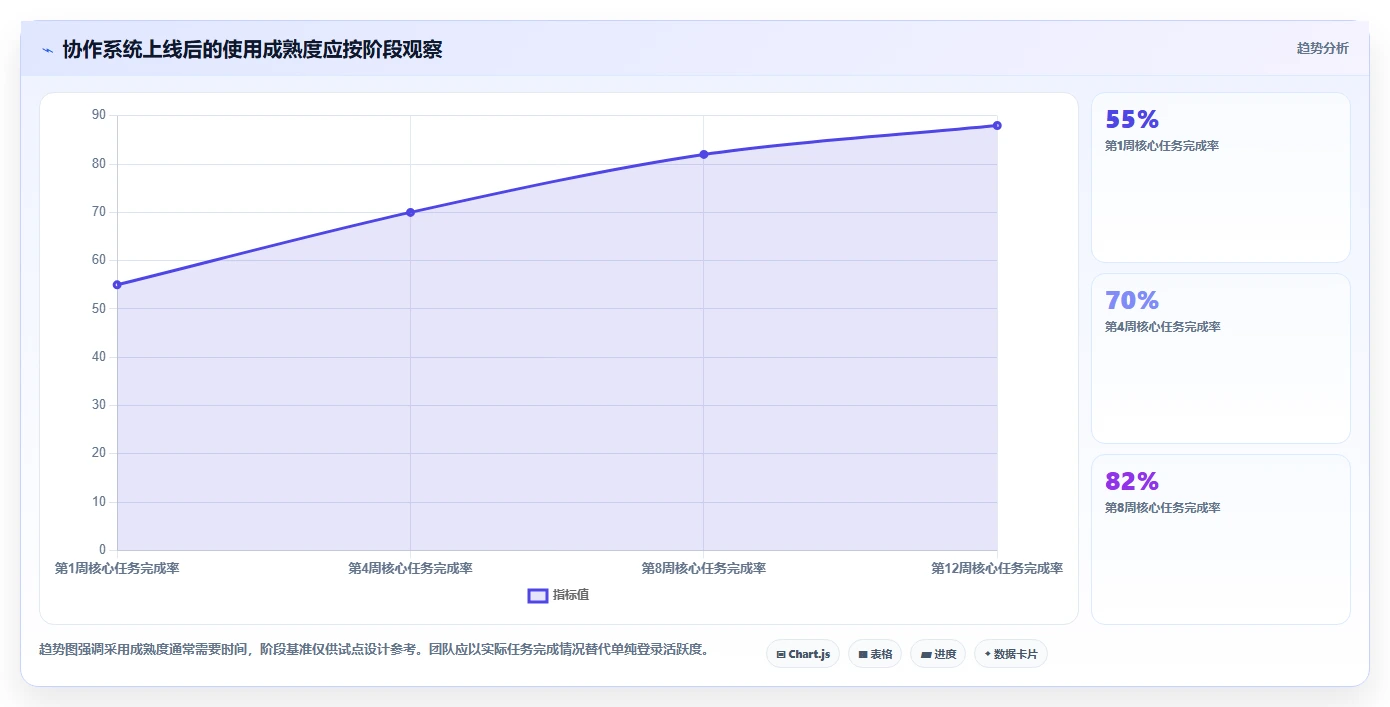Select the Chart.js tag pill
The width and height of the screenshot is (1390, 707).
click(x=803, y=654)
